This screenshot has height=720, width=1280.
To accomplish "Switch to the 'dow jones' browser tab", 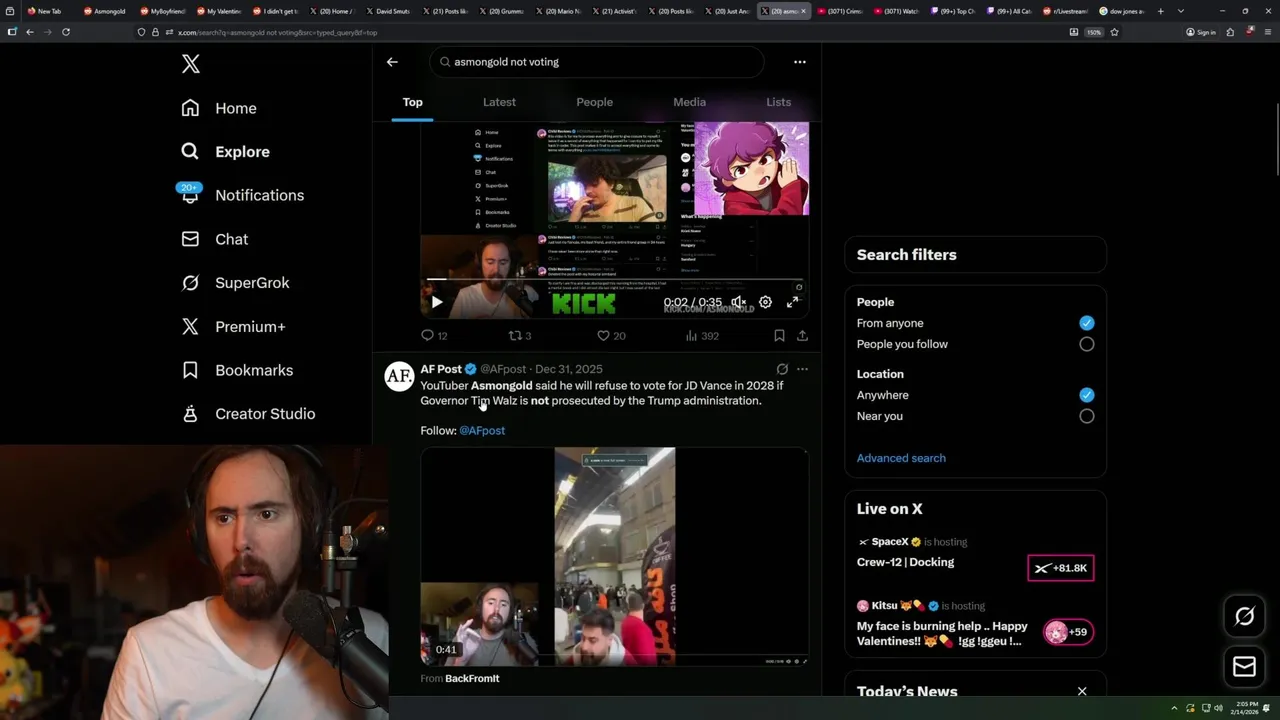I will click(x=1123, y=11).
